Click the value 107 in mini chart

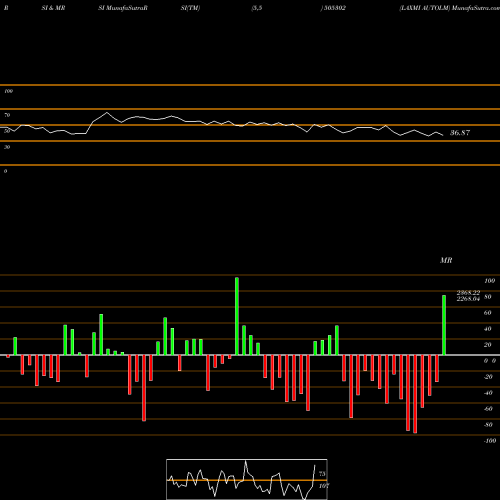324,486
